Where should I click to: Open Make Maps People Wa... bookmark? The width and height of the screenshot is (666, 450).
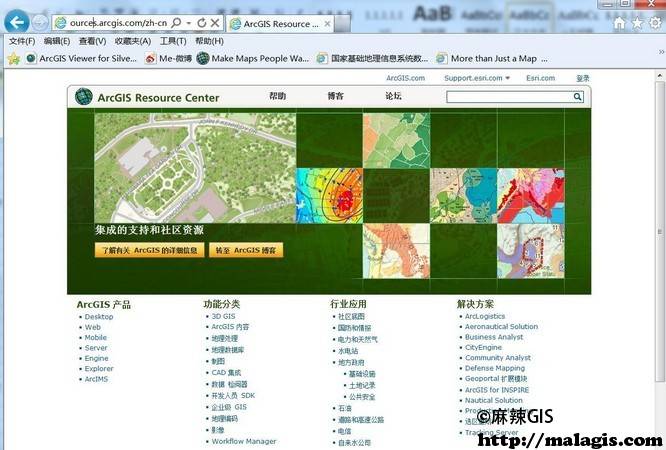coord(253,58)
